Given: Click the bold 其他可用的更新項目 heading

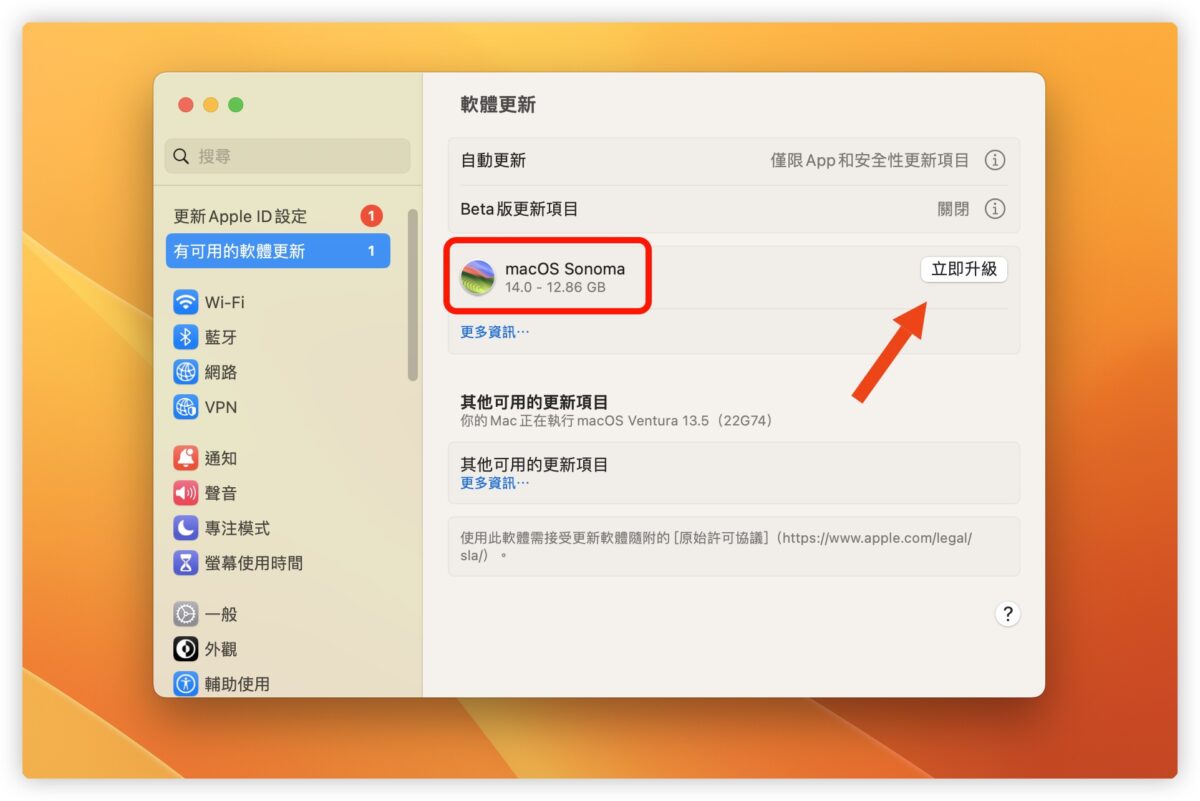Looking at the screenshot, I should [534, 402].
